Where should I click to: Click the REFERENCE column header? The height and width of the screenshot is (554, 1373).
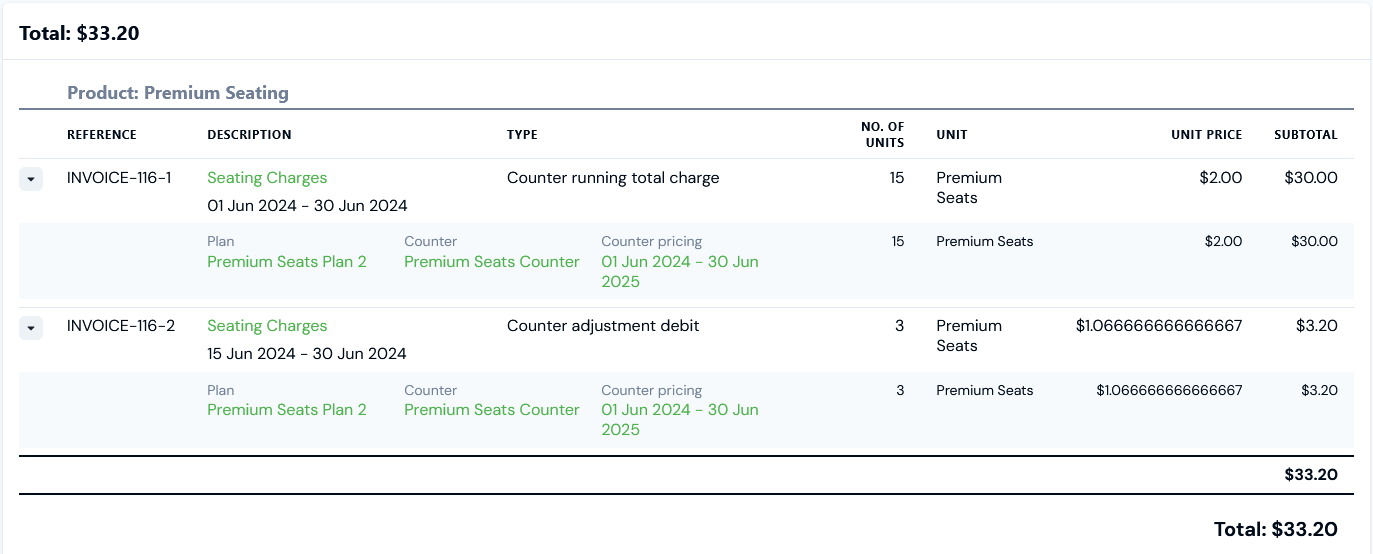pos(102,135)
